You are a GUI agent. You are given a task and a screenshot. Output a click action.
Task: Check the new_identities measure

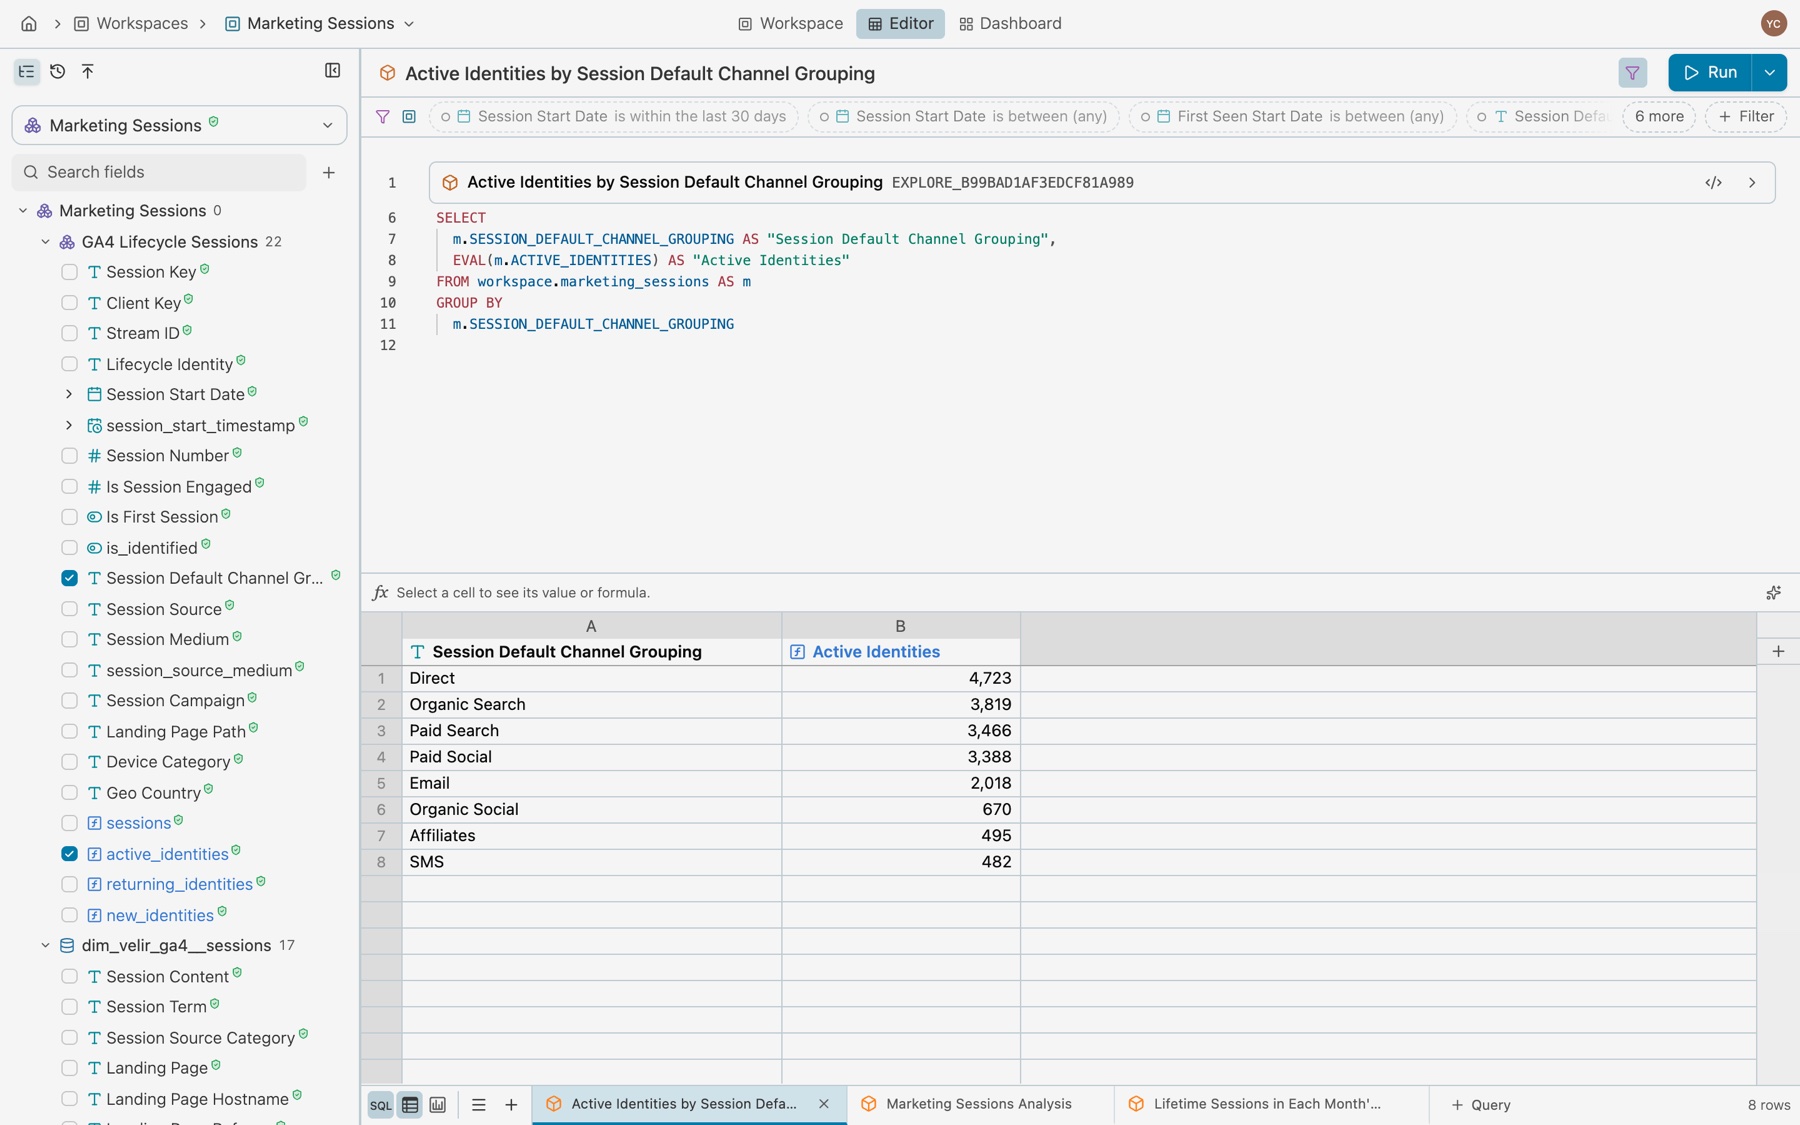[x=69, y=915]
